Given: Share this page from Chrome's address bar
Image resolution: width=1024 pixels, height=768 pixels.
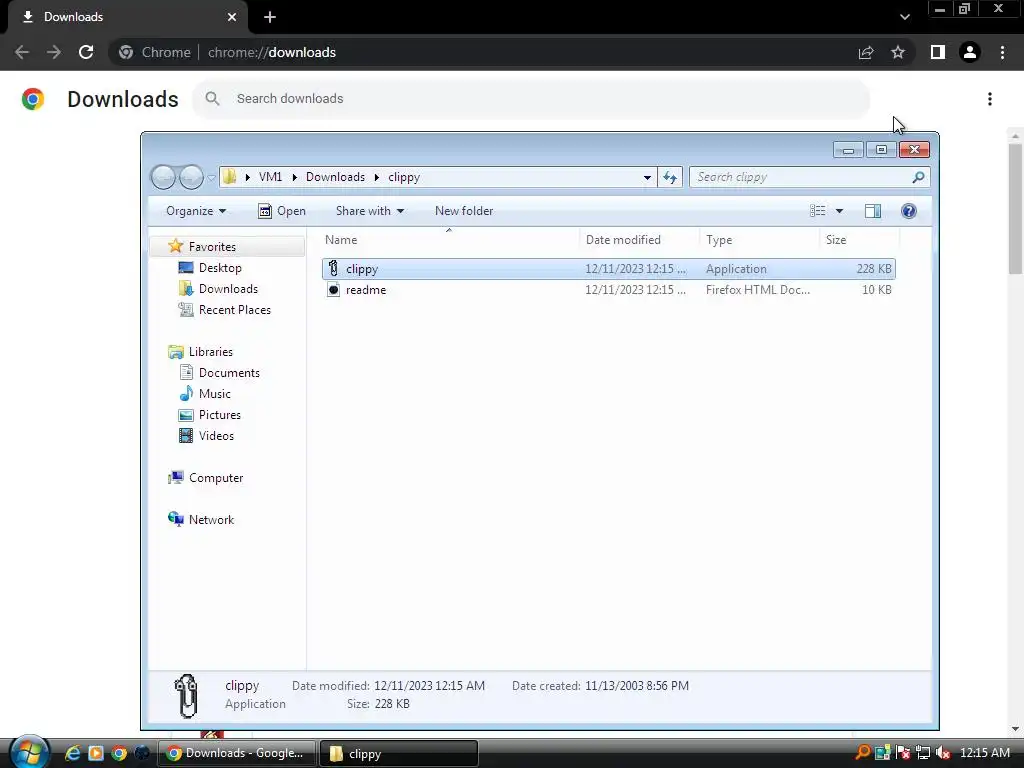Looking at the screenshot, I should click(x=866, y=52).
